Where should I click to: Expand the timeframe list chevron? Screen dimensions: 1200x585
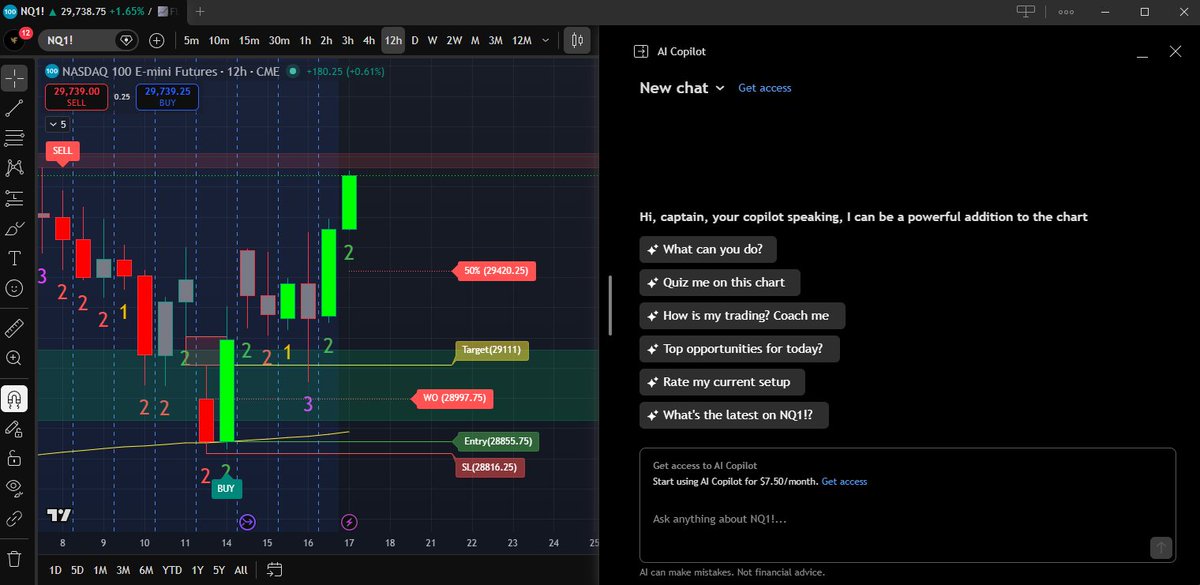click(x=545, y=41)
